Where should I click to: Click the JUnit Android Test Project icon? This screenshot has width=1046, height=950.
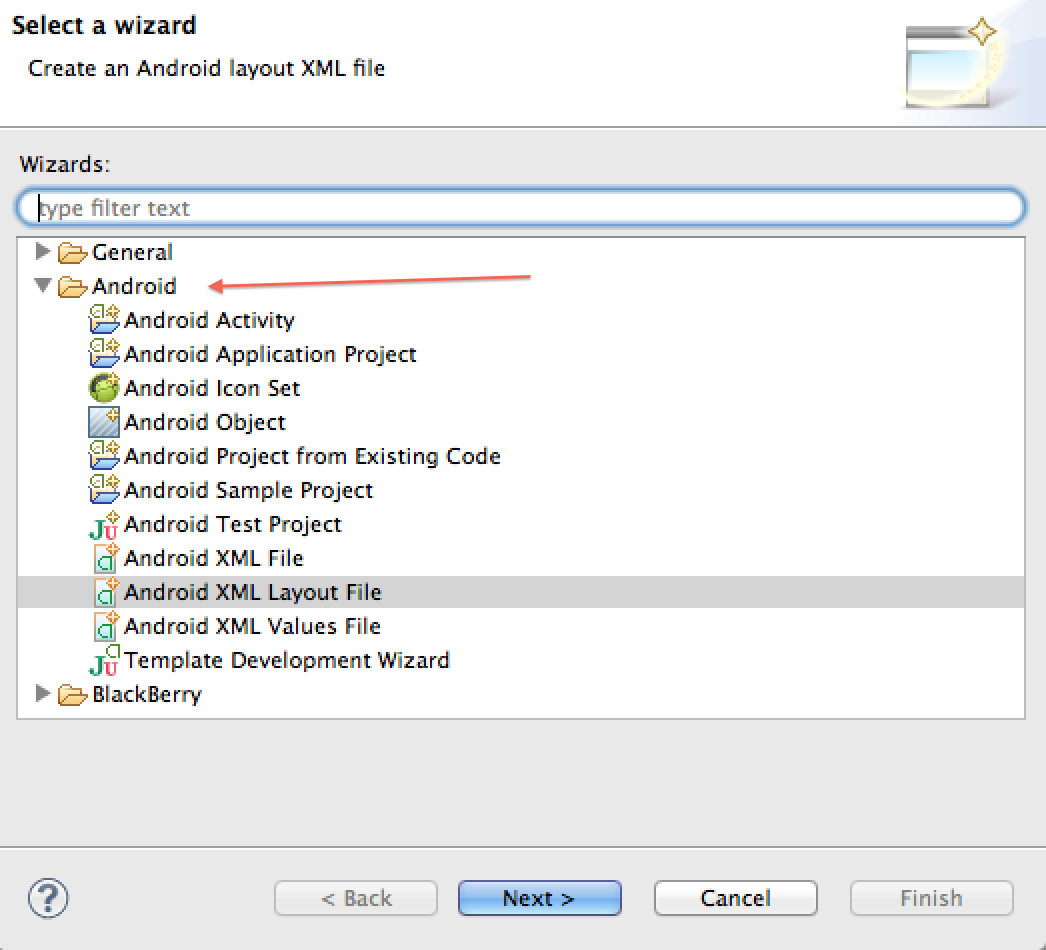click(104, 525)
